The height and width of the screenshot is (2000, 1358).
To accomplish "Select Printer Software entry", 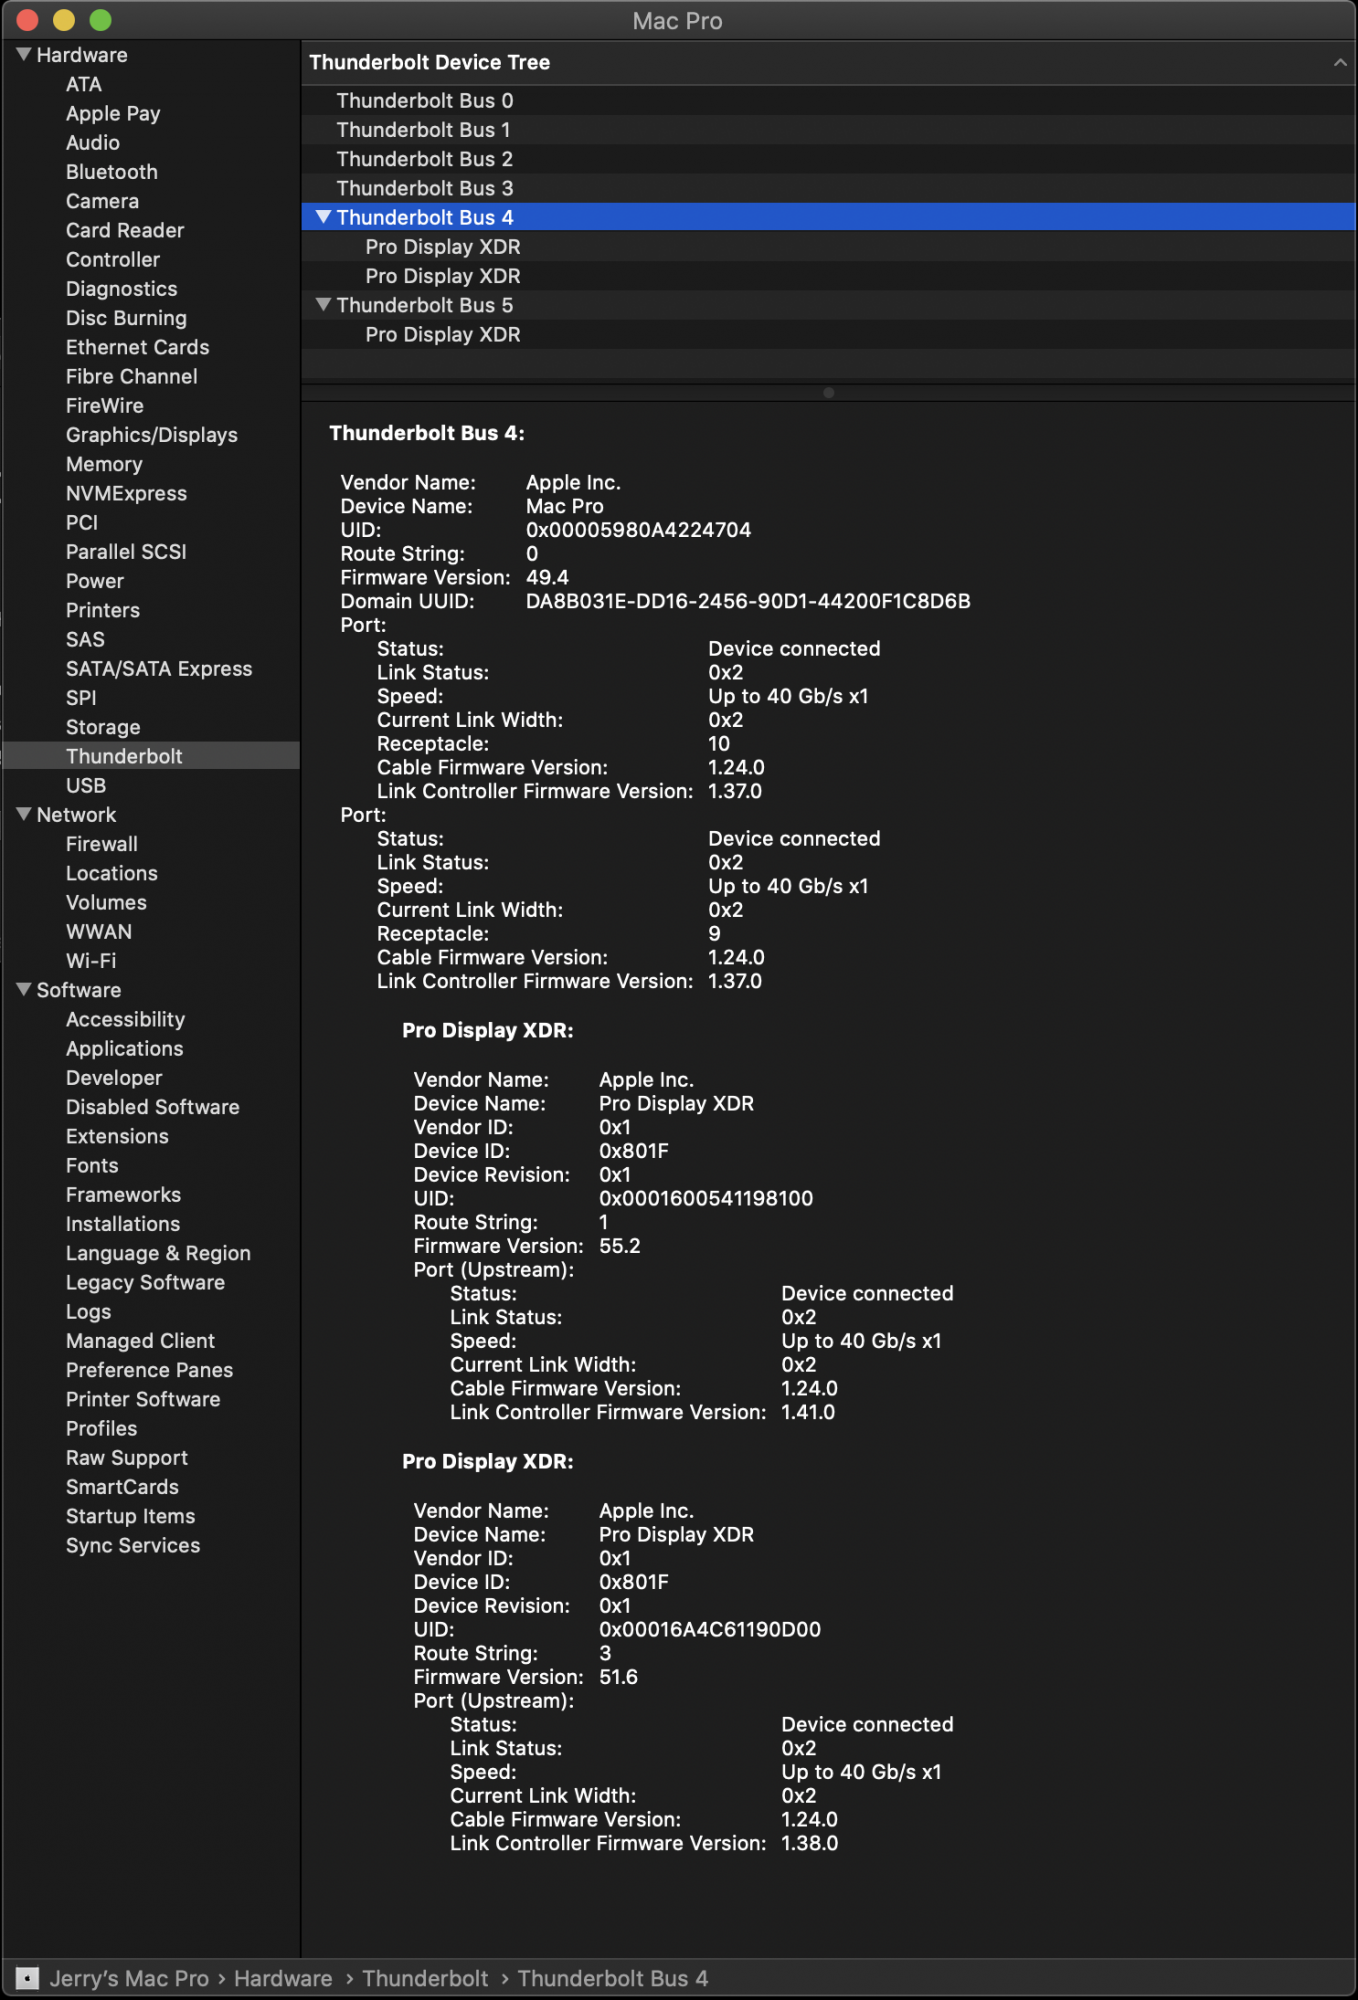I will pos(143,1399).
